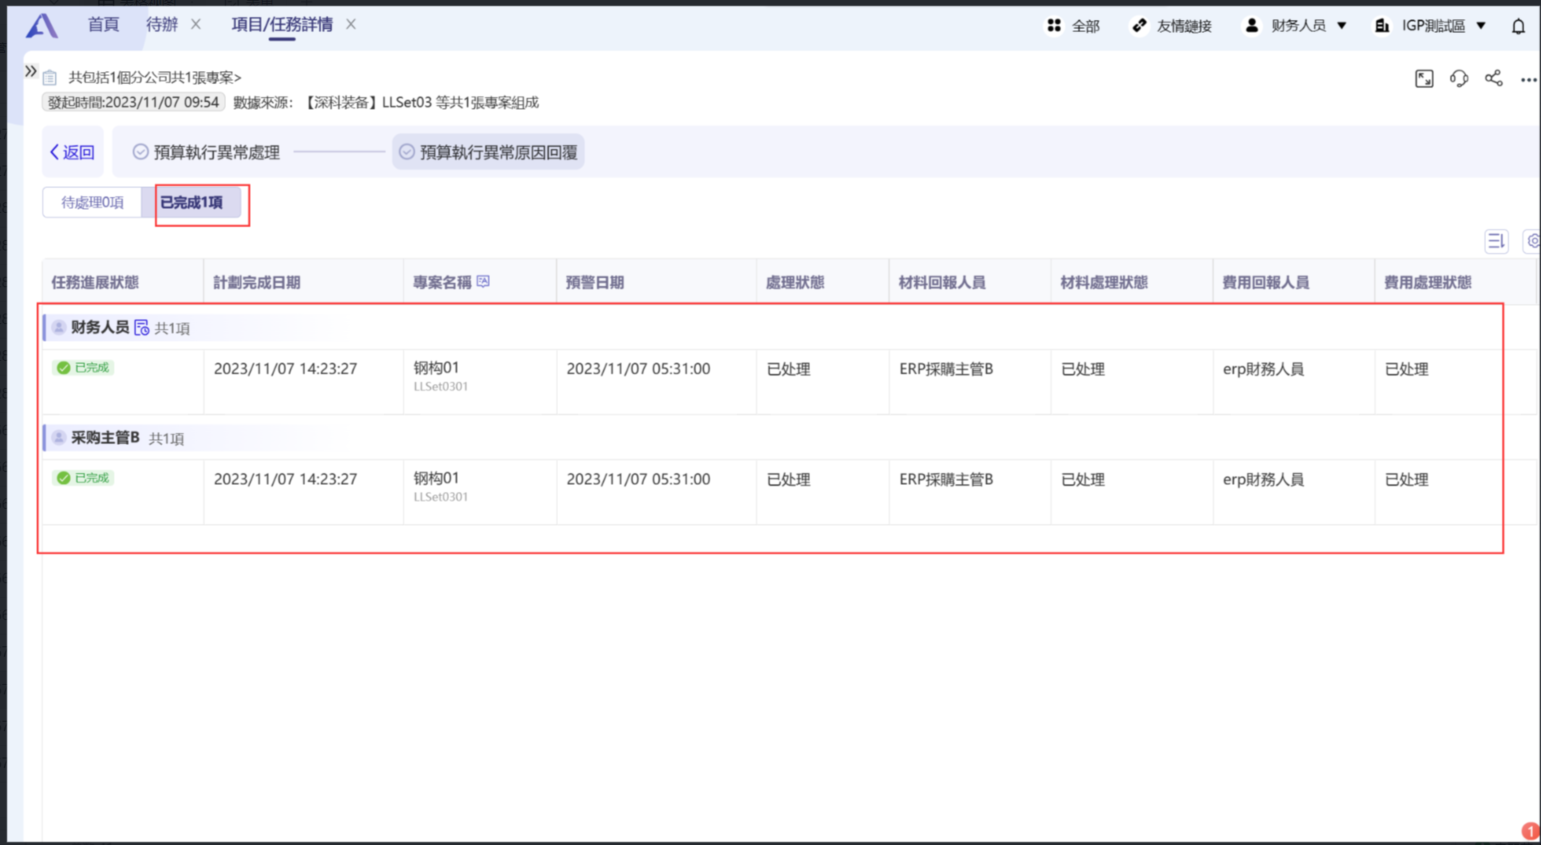1541x845 pixels.
Task: Open the more options ellipsis menu
Action: pos(1529,79)
